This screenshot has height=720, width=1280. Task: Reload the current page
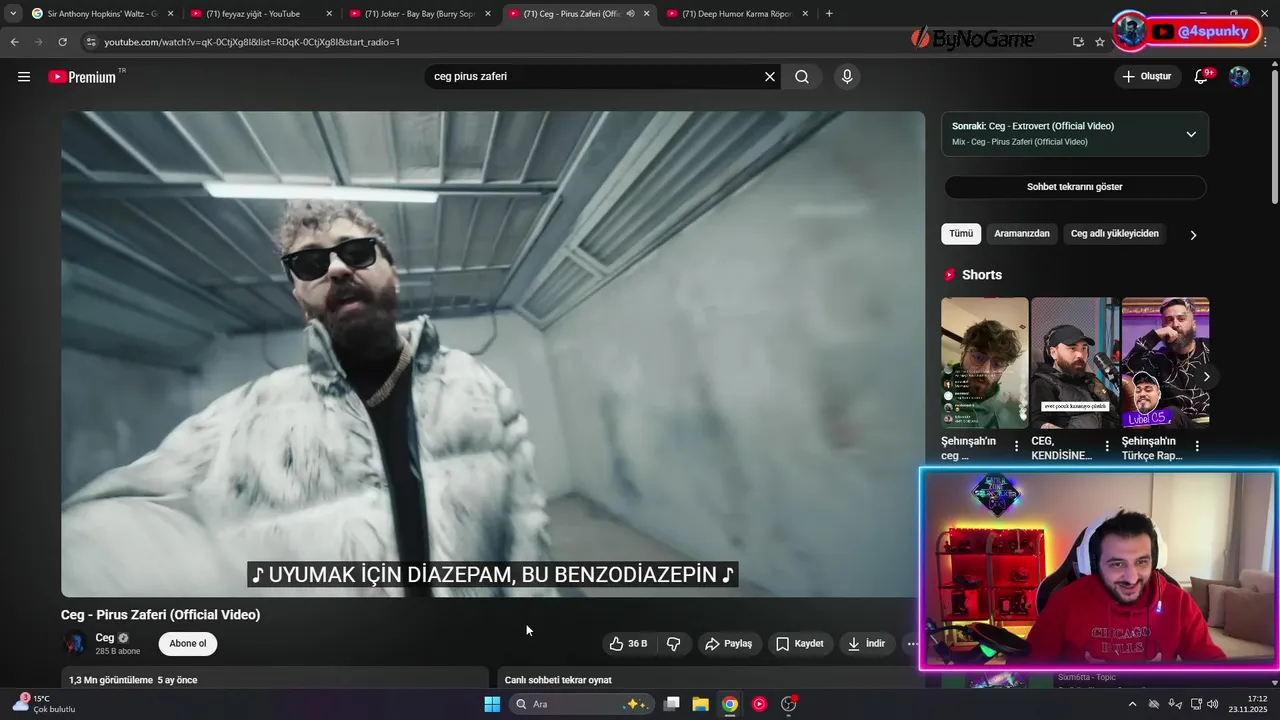[62, 42]
